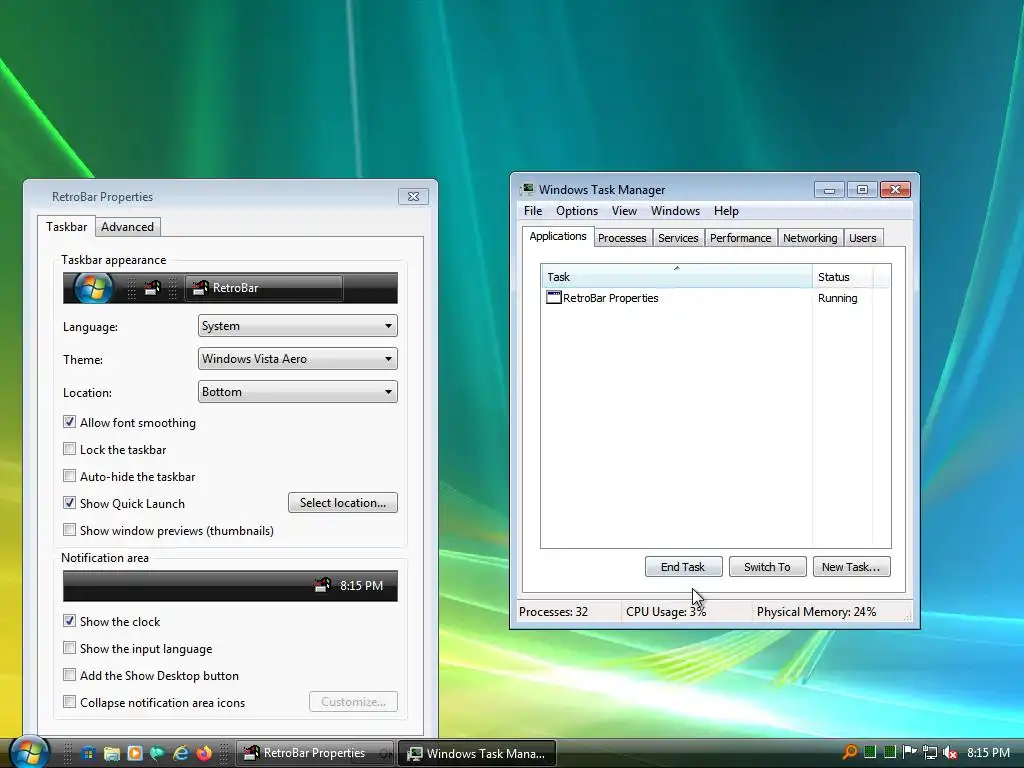Switch to the Users tab
Viewport: 1024px width, 768px height.
point(863,238)
